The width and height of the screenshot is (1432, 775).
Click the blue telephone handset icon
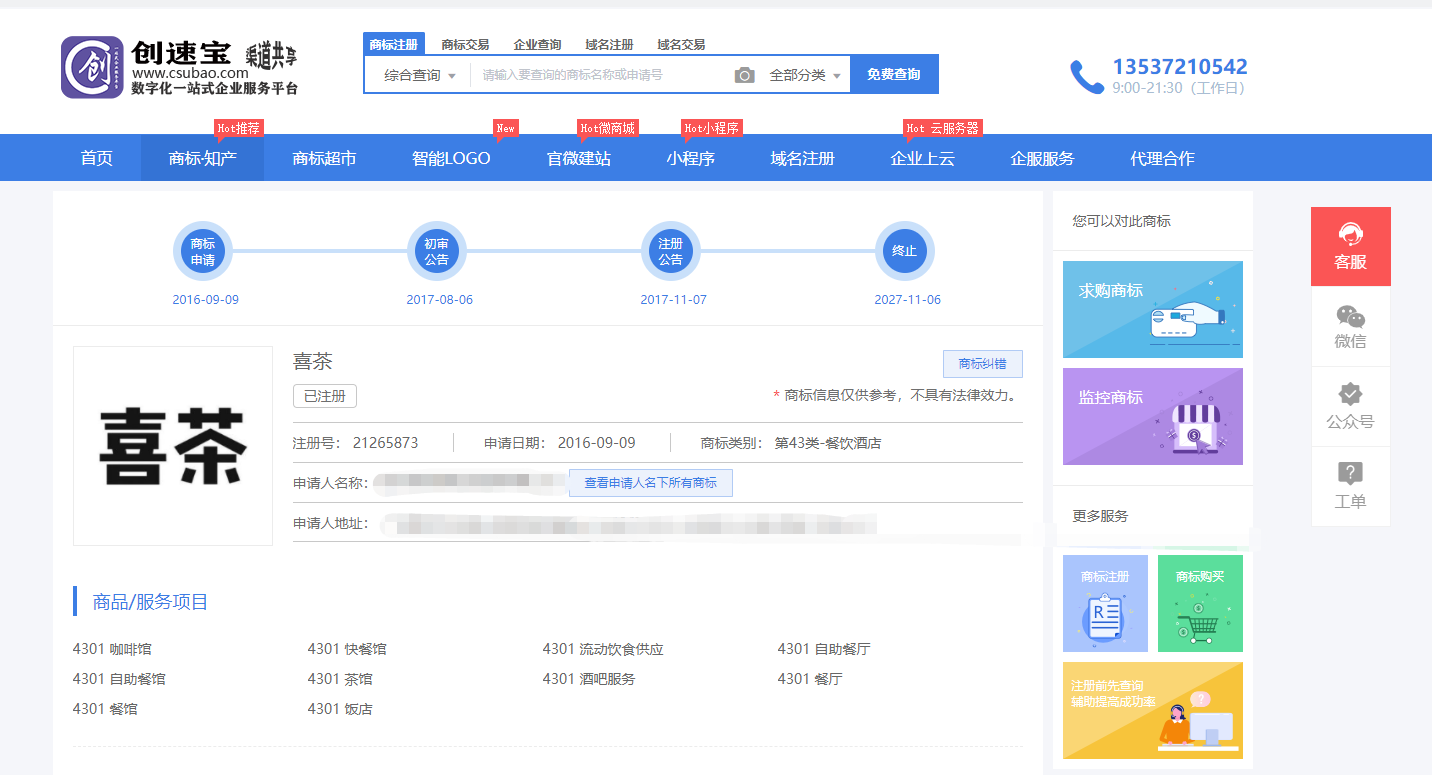(1086, 76)
